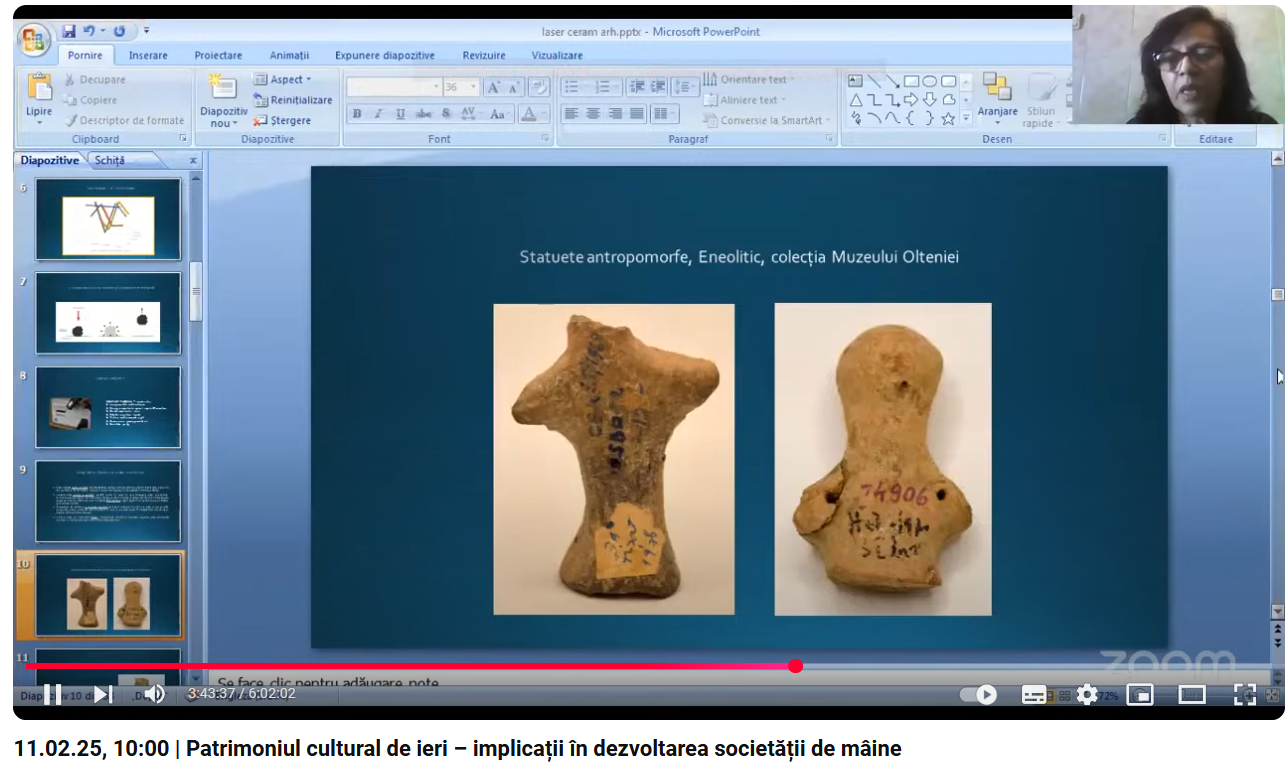Click the Copiere (Copy) command
The height and width of the screenshot is (766, 1287).
(x=90, y=100)
